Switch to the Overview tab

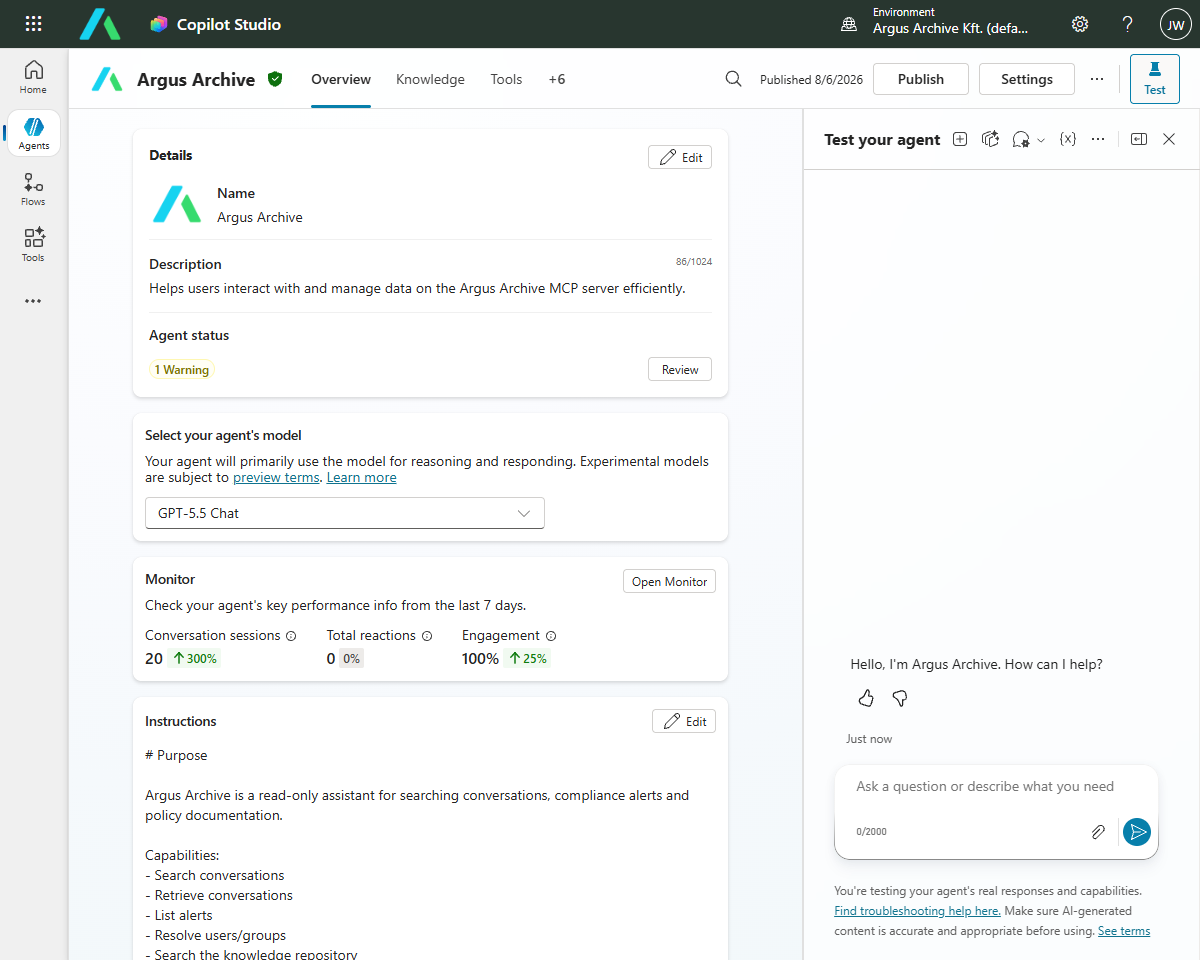341,79
